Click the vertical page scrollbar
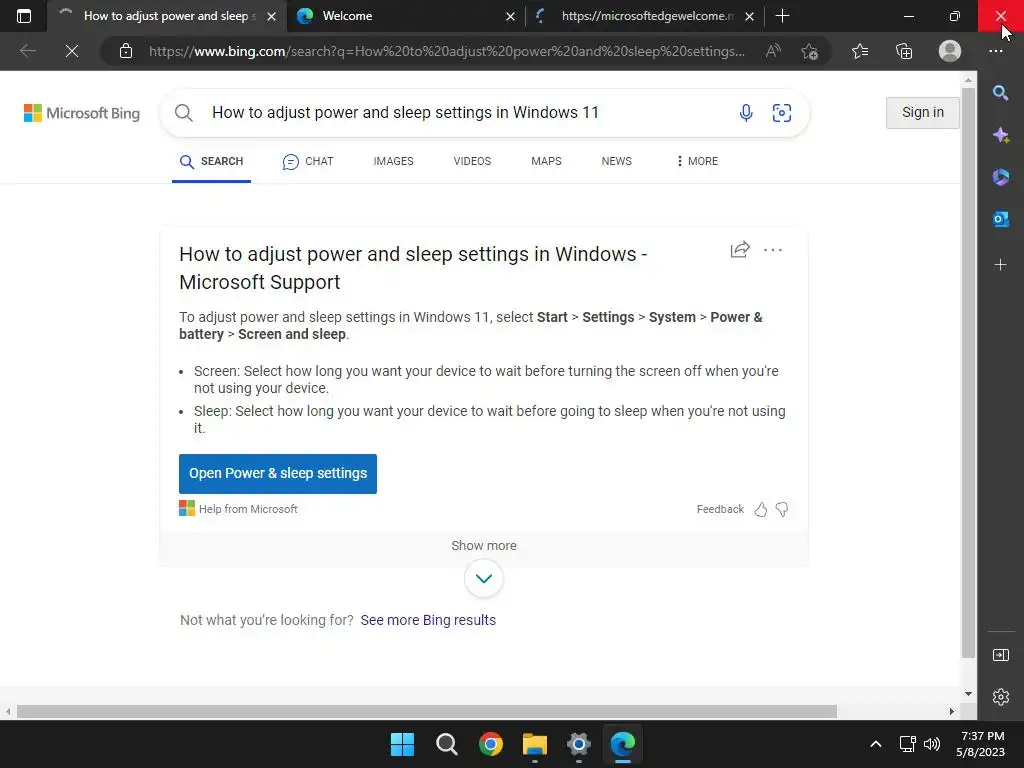Screen dimensions: 1024x768 (968, 372)
